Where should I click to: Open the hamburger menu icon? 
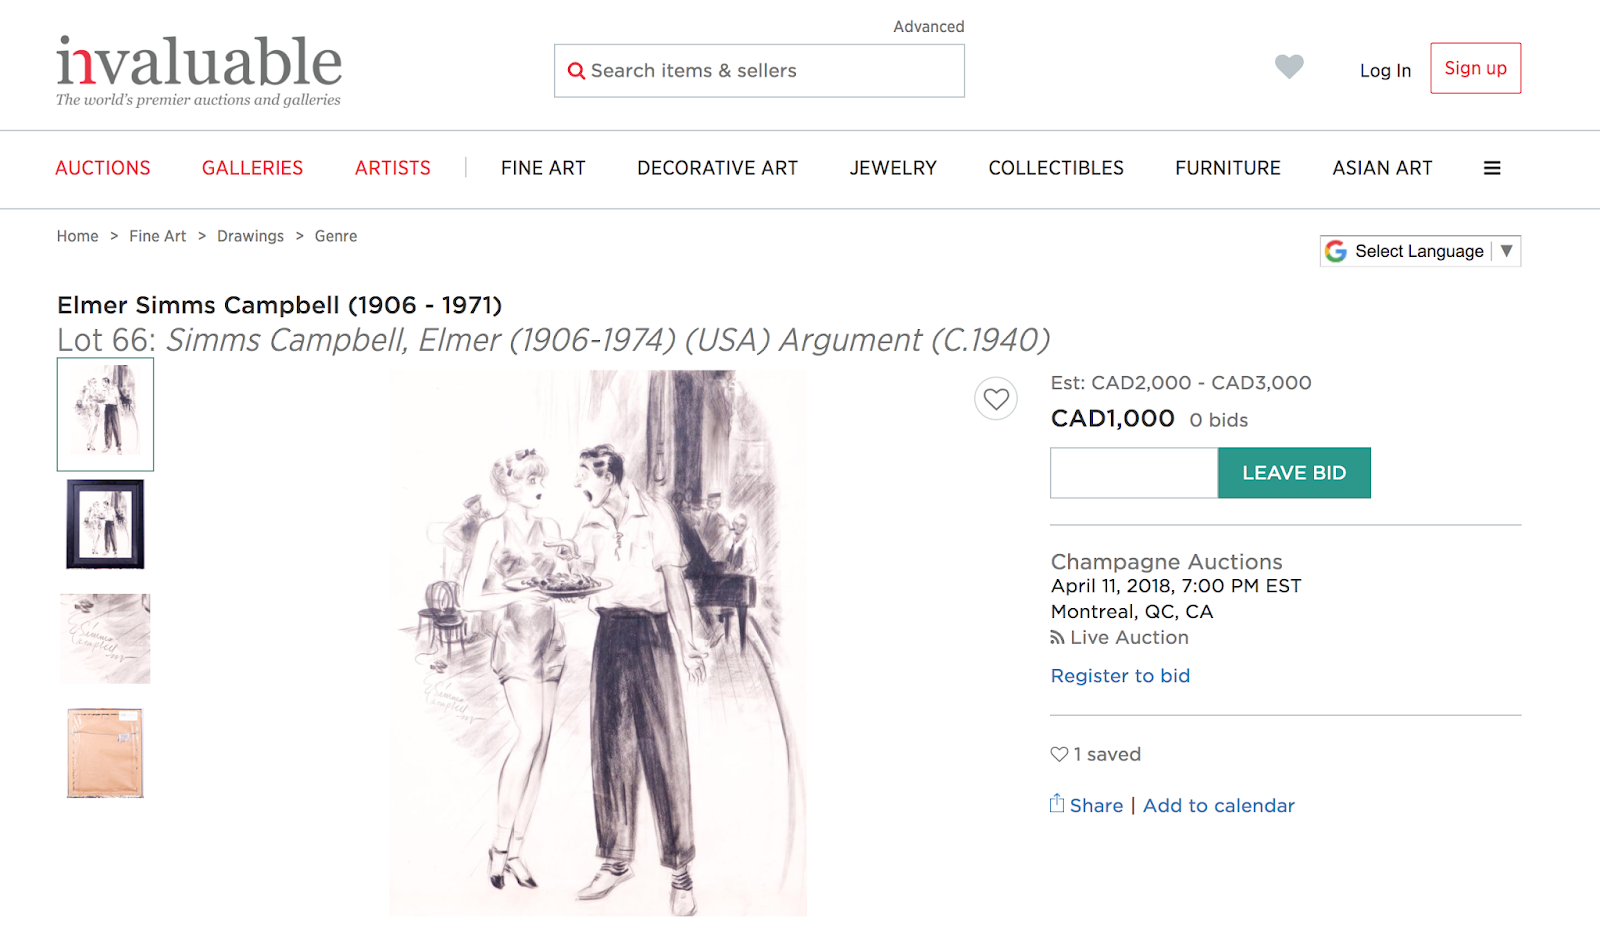point(1492,168)
